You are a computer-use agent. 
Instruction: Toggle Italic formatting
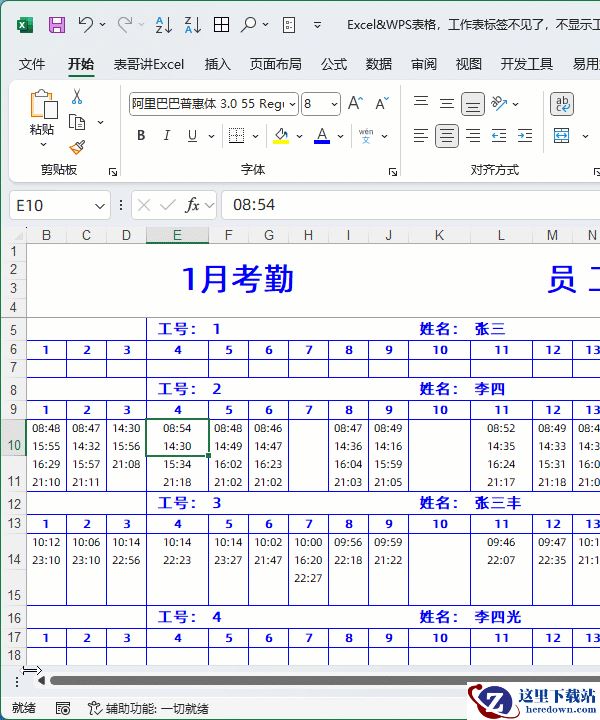pos(167,135)
